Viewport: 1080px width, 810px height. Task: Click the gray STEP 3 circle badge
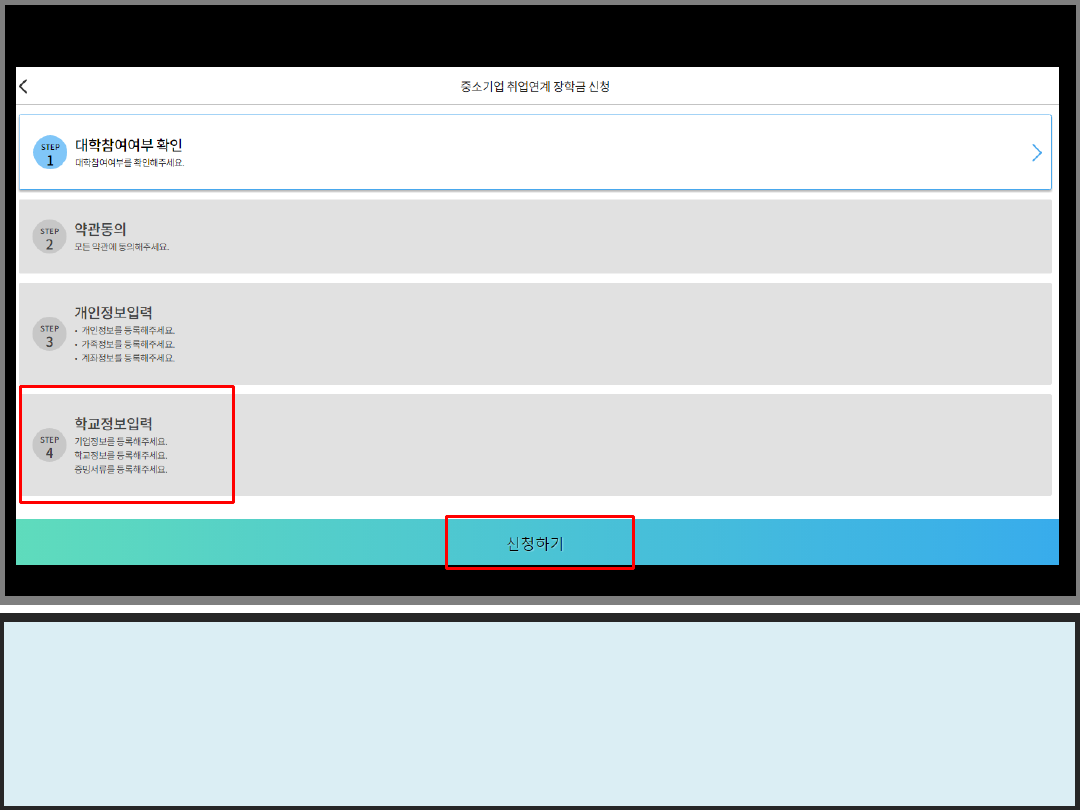[50, 335]
